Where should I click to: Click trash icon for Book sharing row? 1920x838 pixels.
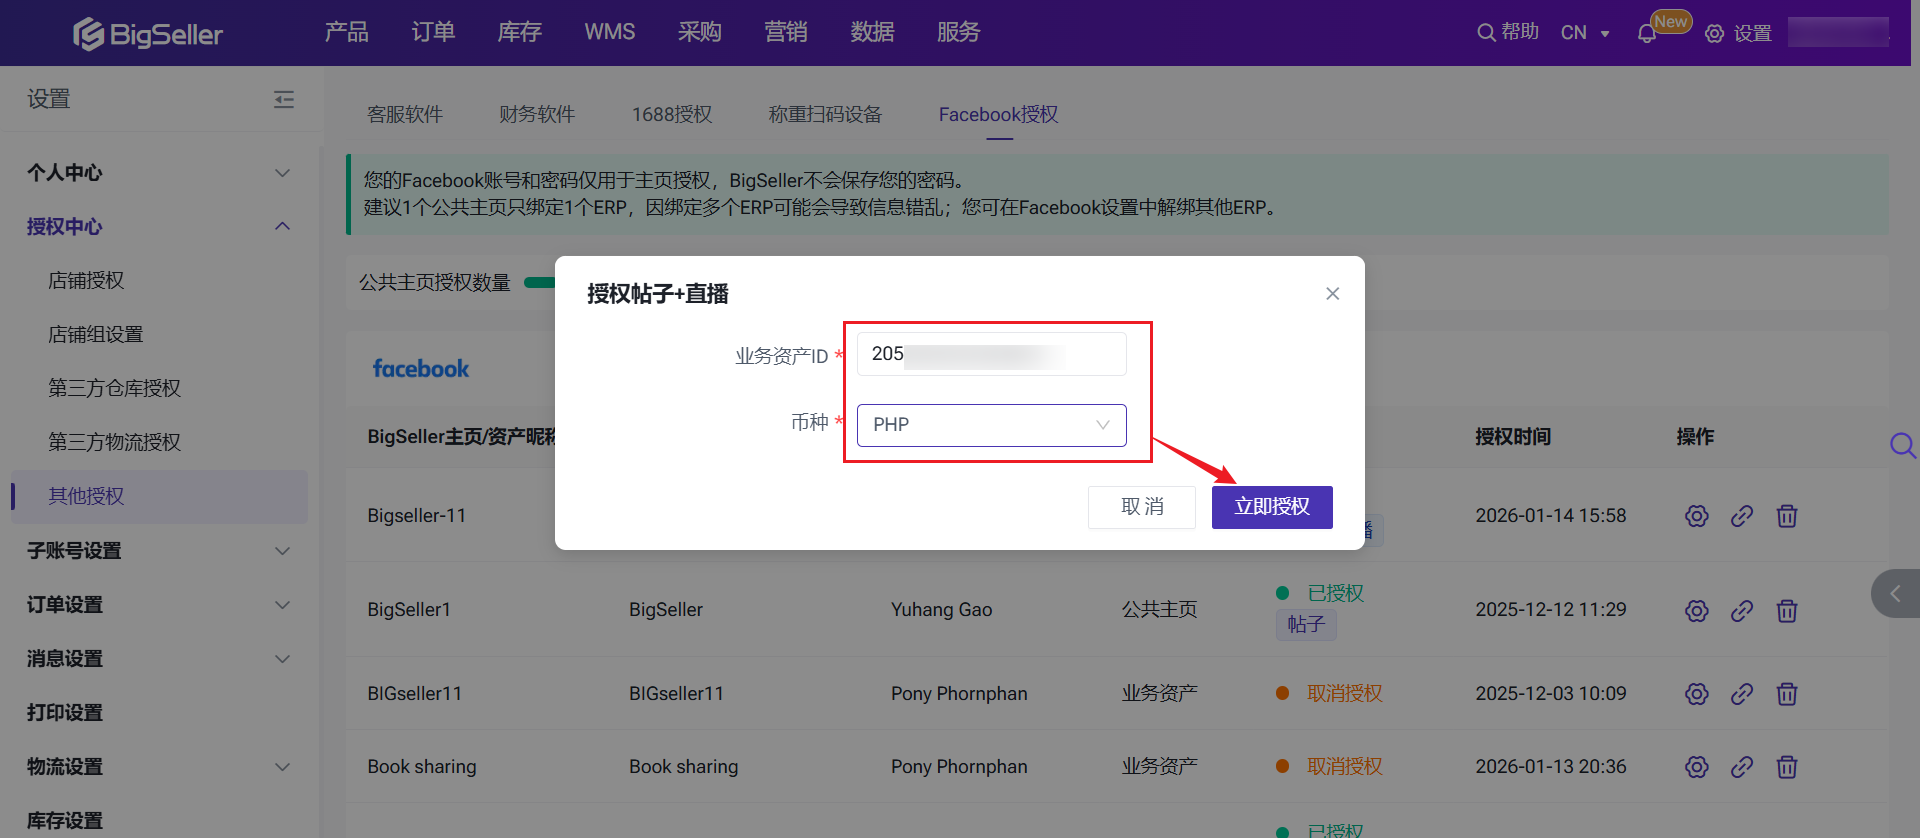pyautogui.click(x=1787, y=767)
